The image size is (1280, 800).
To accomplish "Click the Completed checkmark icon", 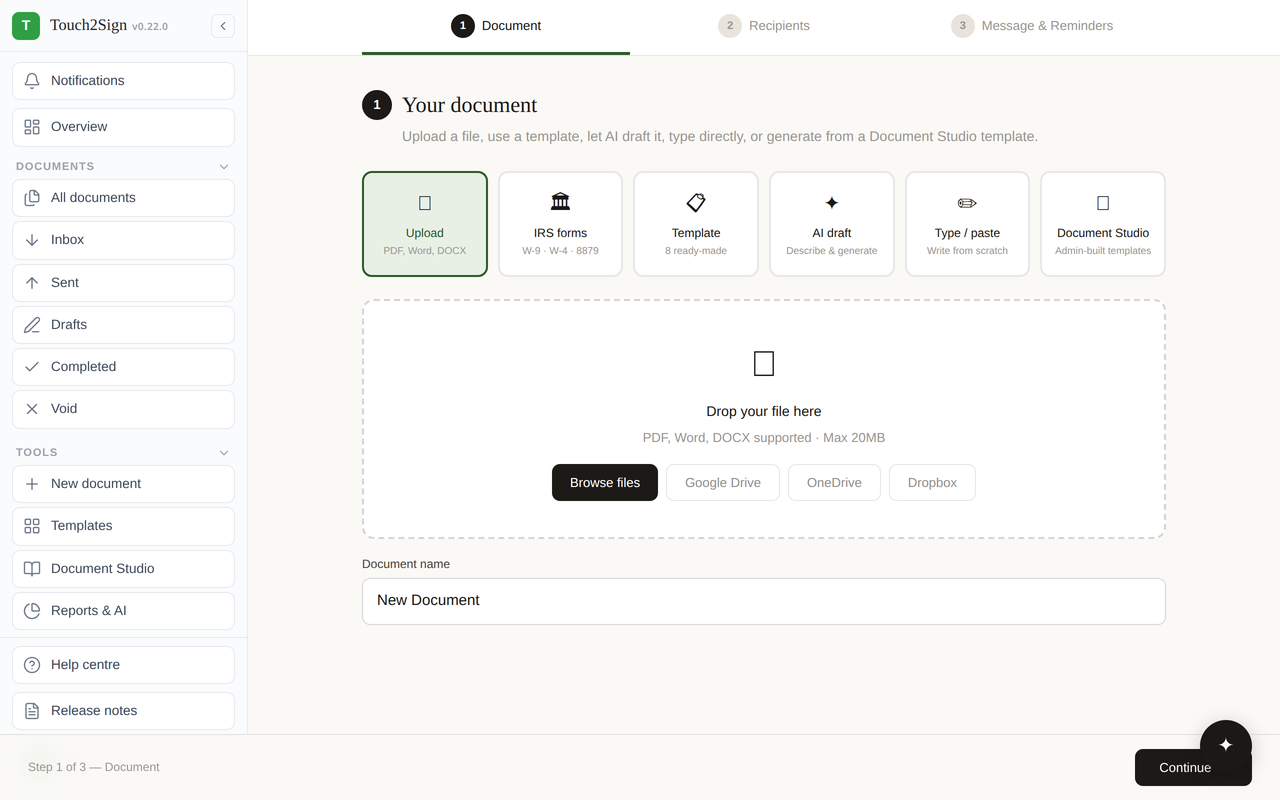I will (32, 367).
